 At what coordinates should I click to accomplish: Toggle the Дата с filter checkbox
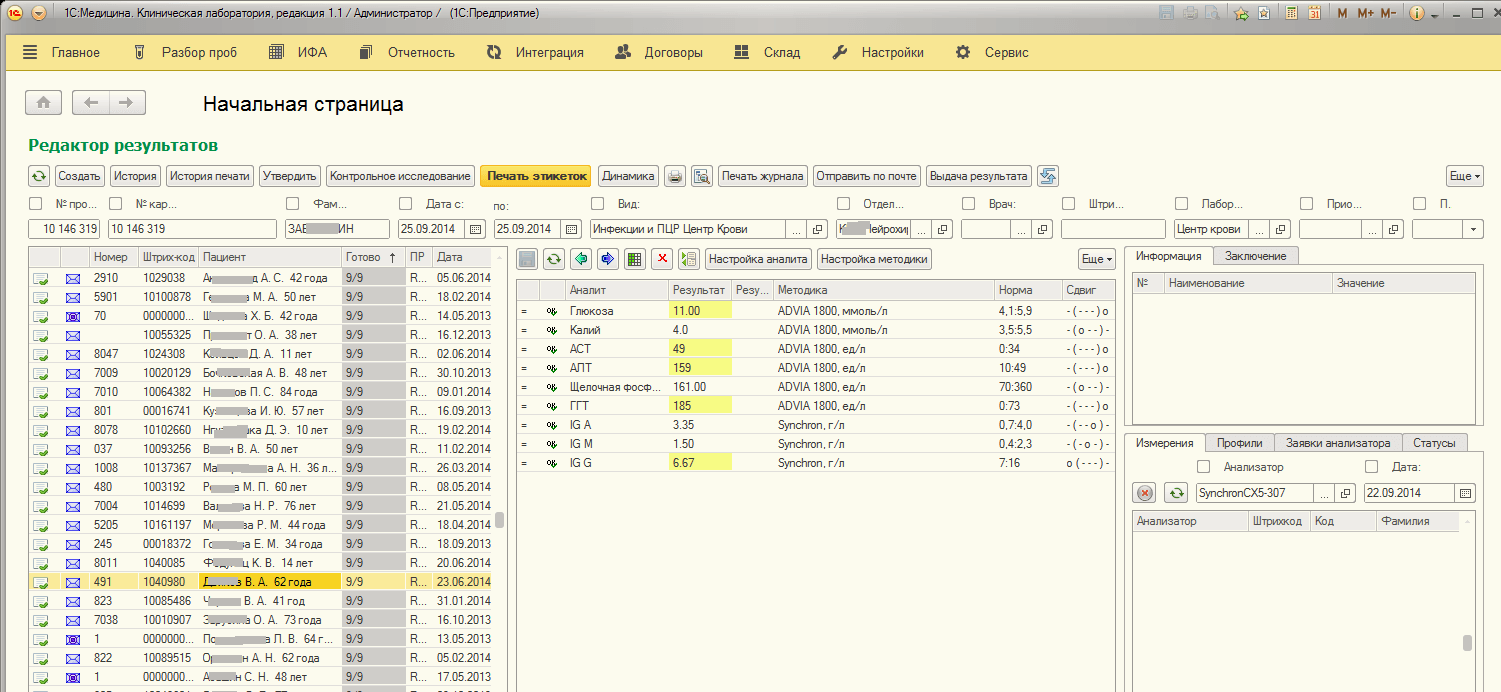[405, 204]
